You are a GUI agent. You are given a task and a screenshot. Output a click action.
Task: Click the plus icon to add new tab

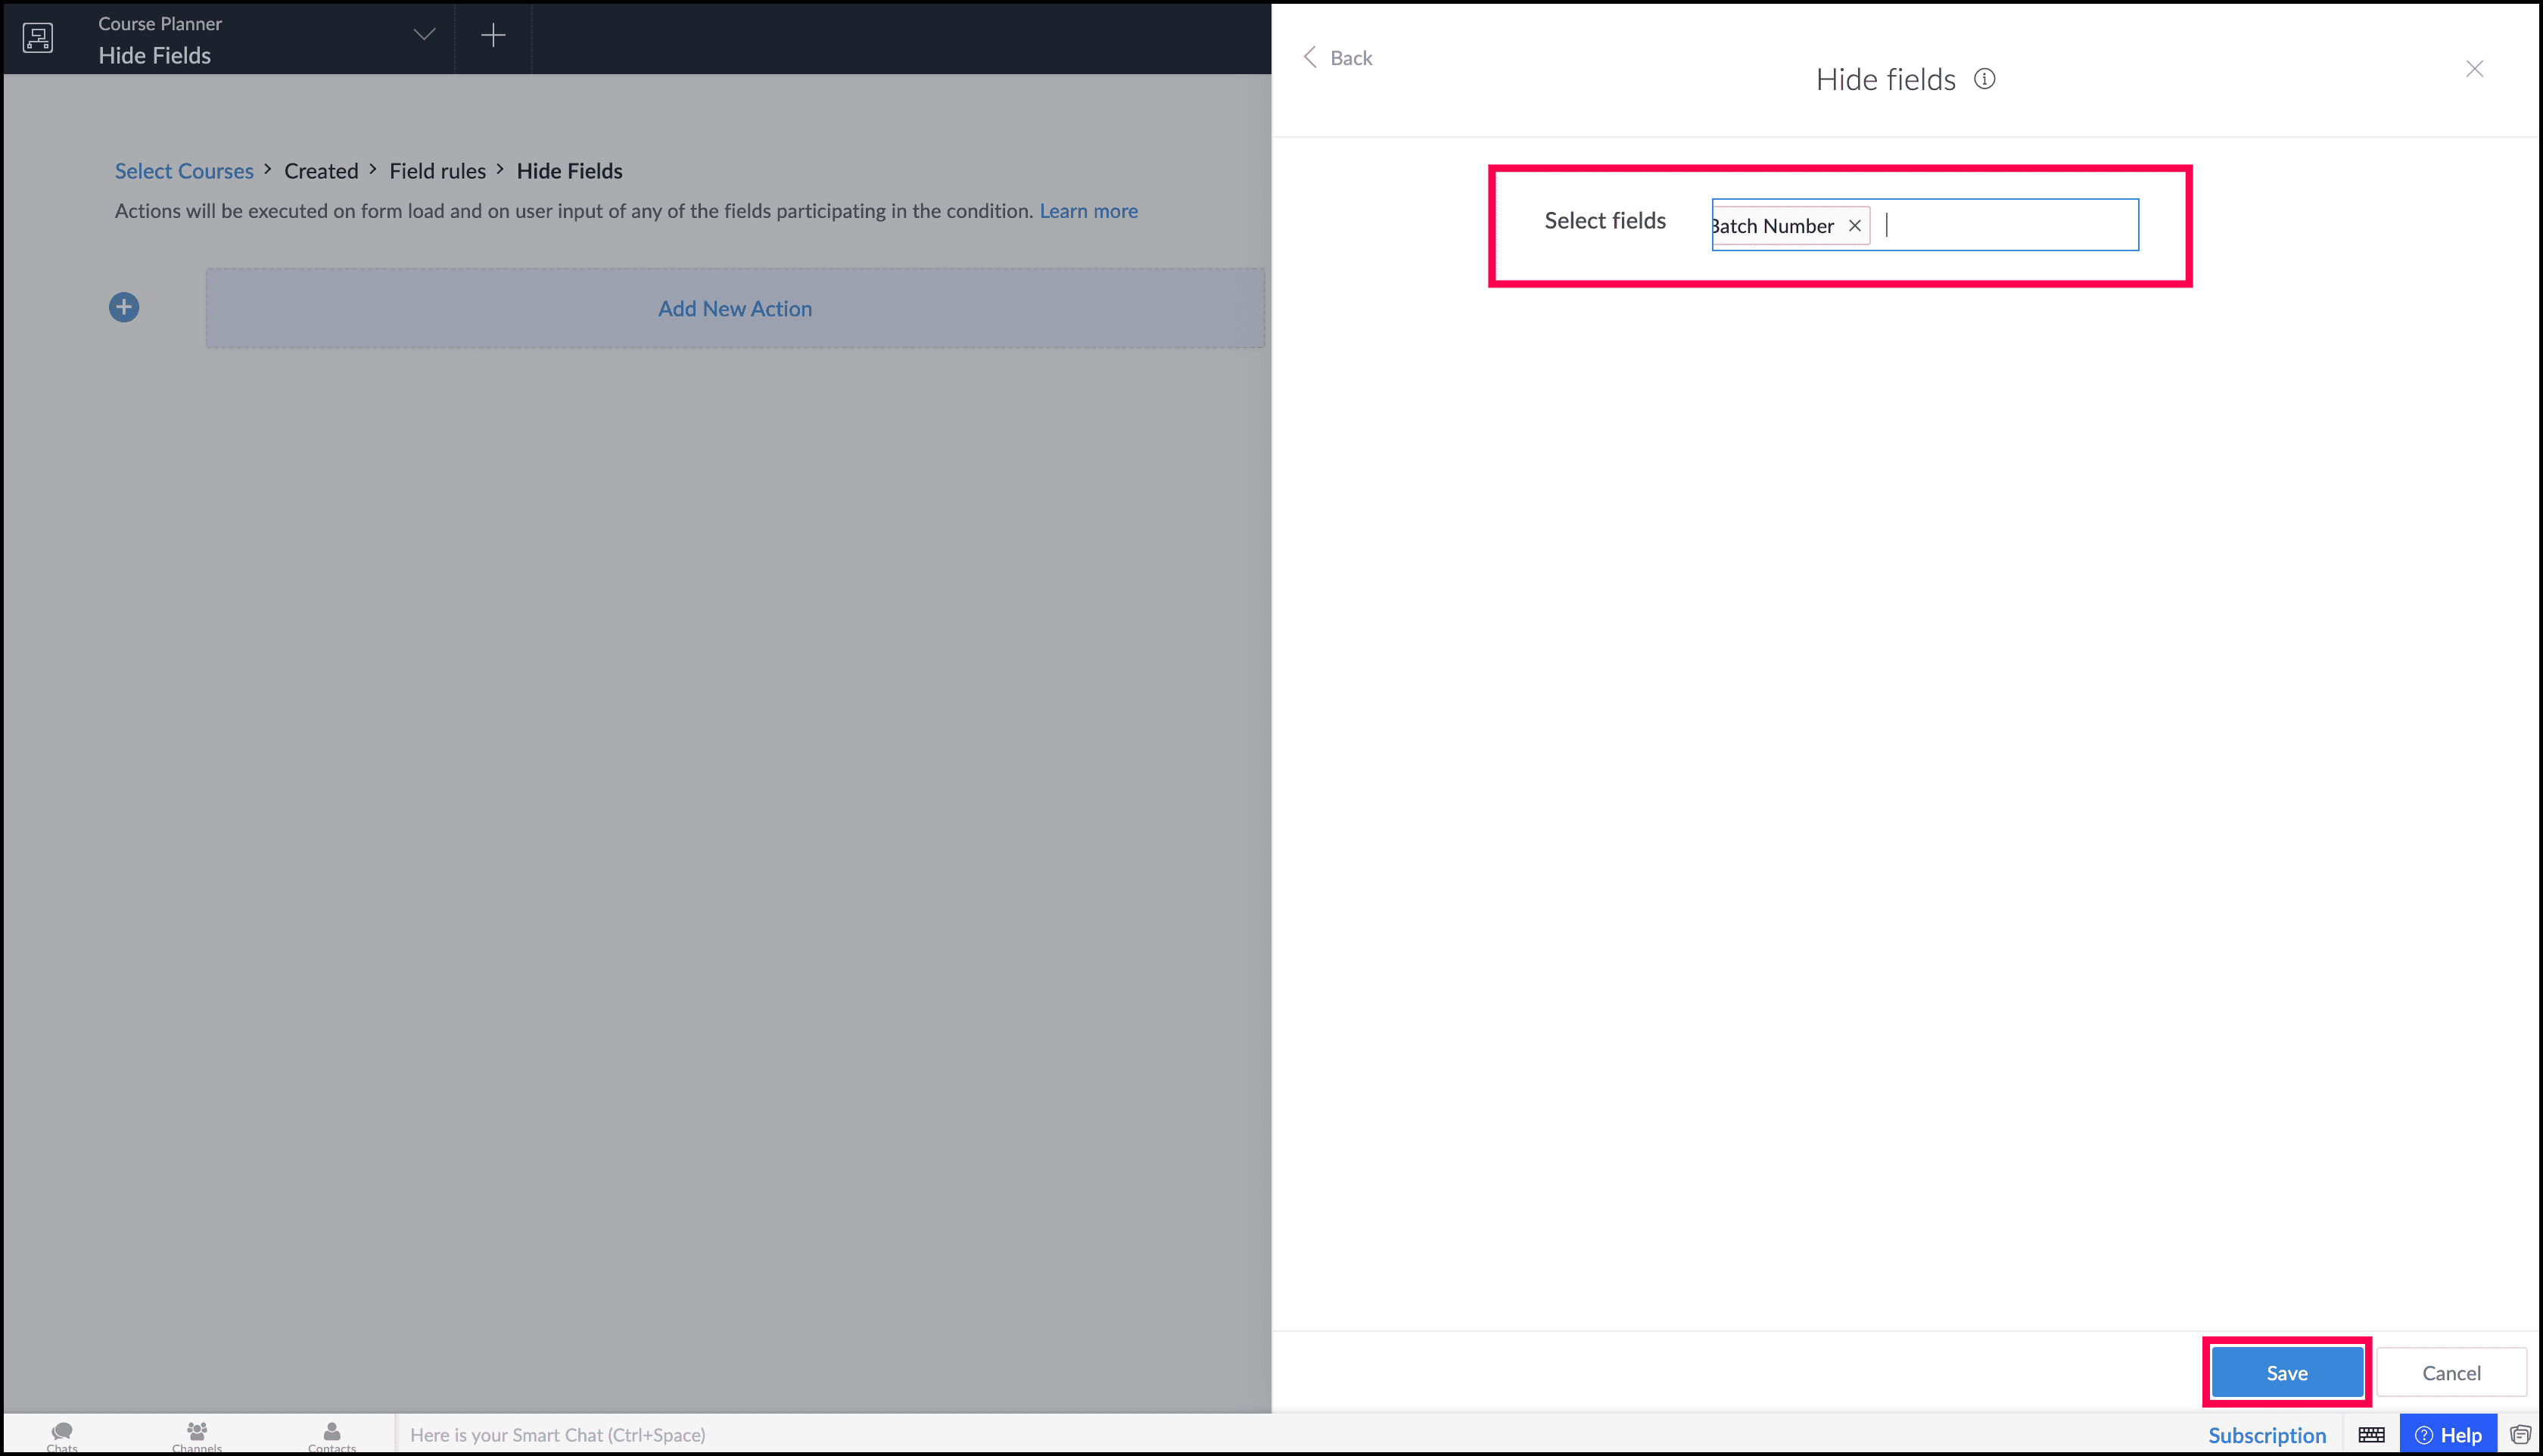coord(493,36)
